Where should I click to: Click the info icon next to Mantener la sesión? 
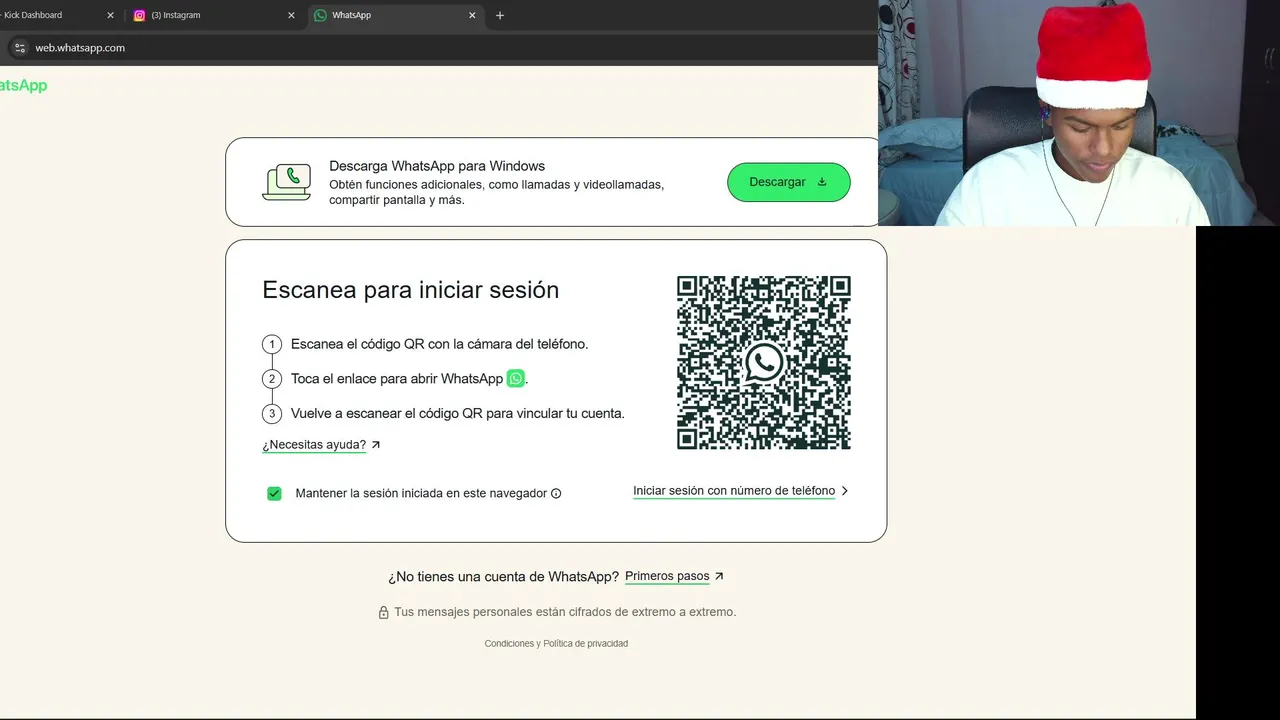coord(556,493)
